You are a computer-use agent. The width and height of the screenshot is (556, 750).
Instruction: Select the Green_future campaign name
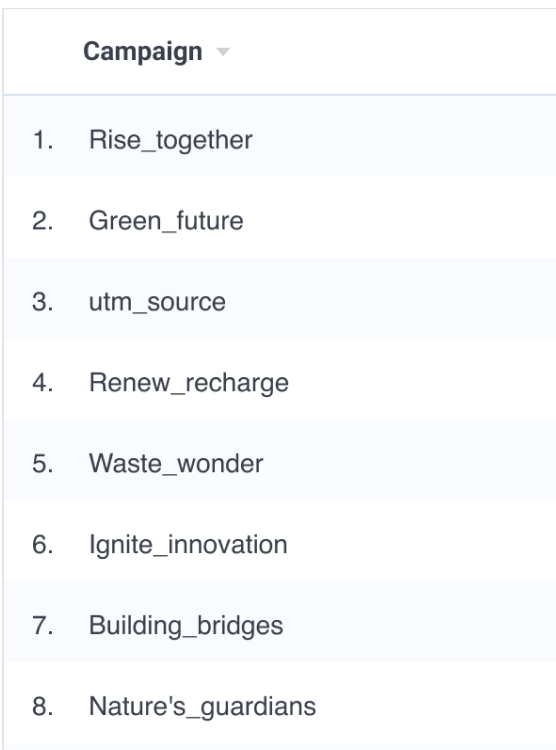click(x=166, y=221)
